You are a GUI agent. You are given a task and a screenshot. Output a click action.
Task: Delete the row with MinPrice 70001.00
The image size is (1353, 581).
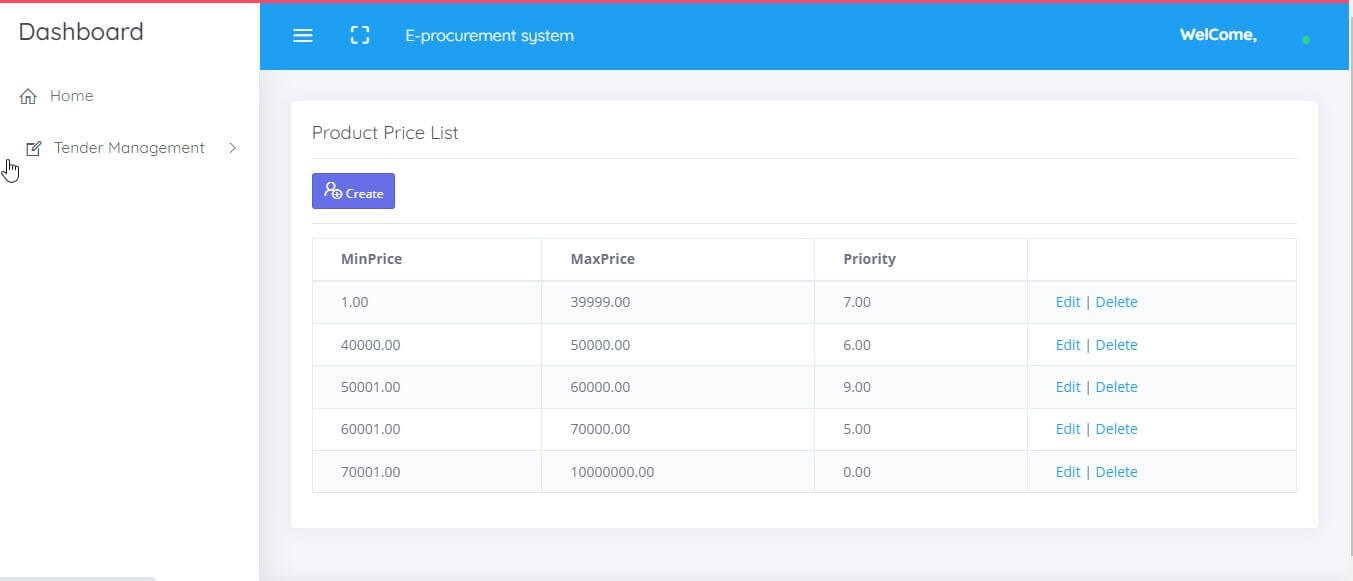click(x=1116, y=472)
